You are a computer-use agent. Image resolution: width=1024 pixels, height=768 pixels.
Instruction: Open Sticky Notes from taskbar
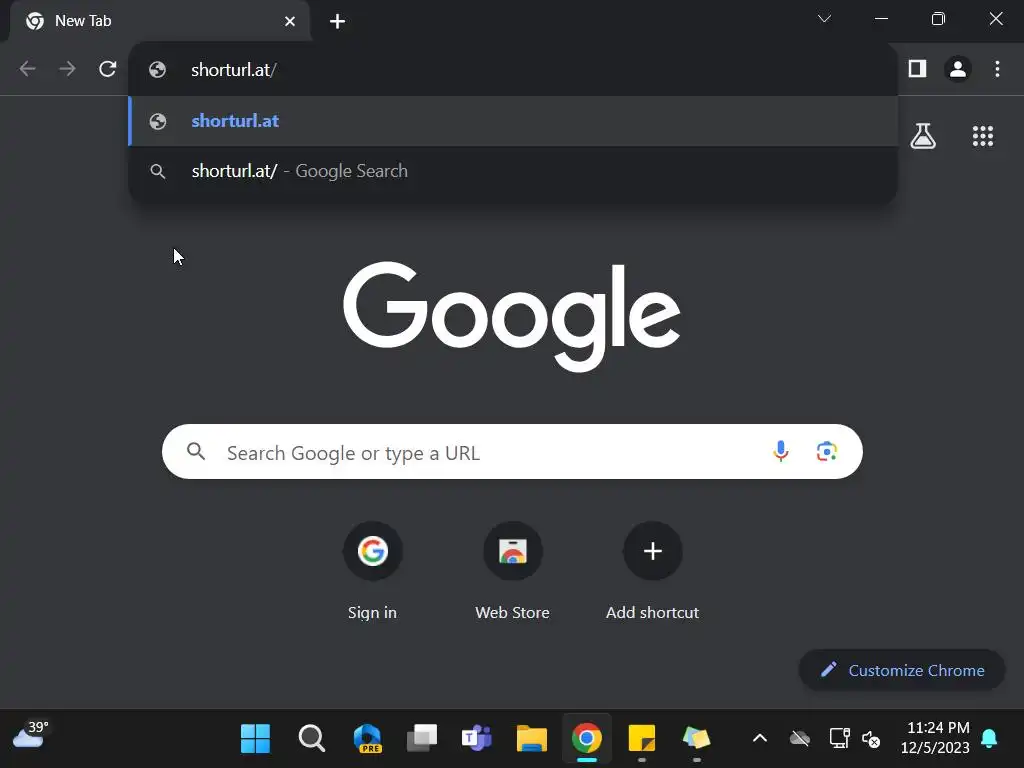(641, 739)
